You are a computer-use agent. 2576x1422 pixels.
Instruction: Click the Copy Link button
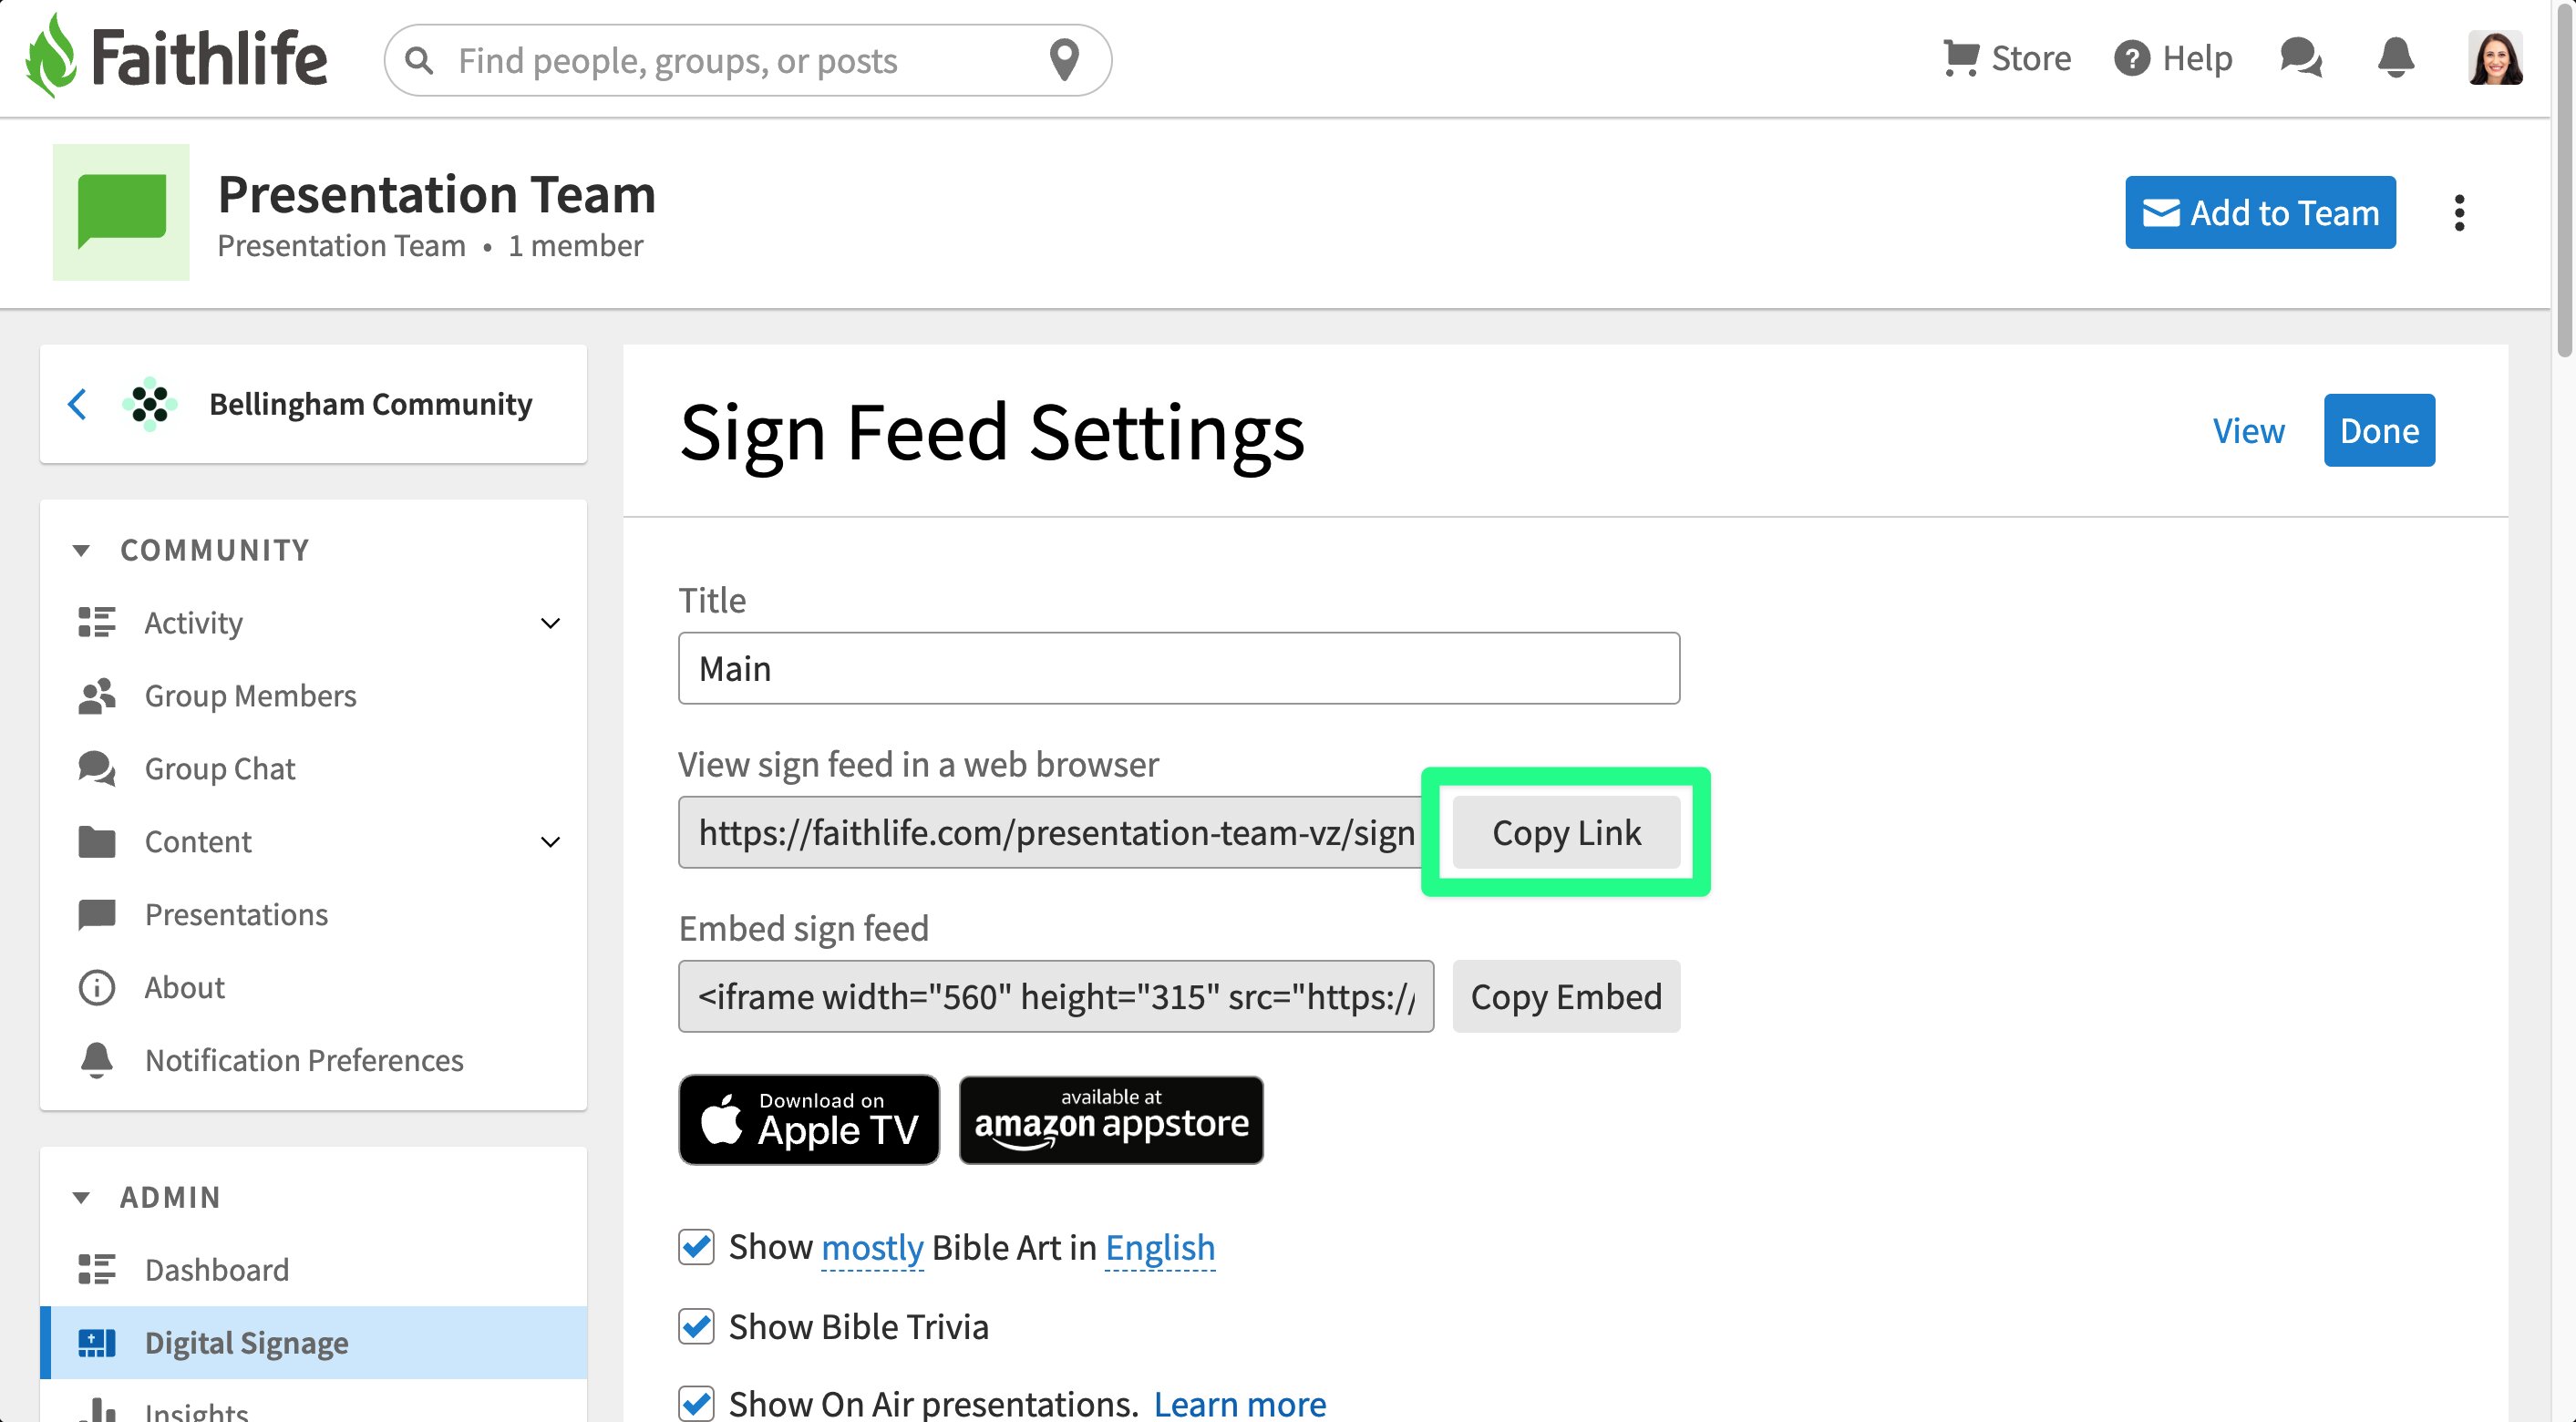point(1566,832)
